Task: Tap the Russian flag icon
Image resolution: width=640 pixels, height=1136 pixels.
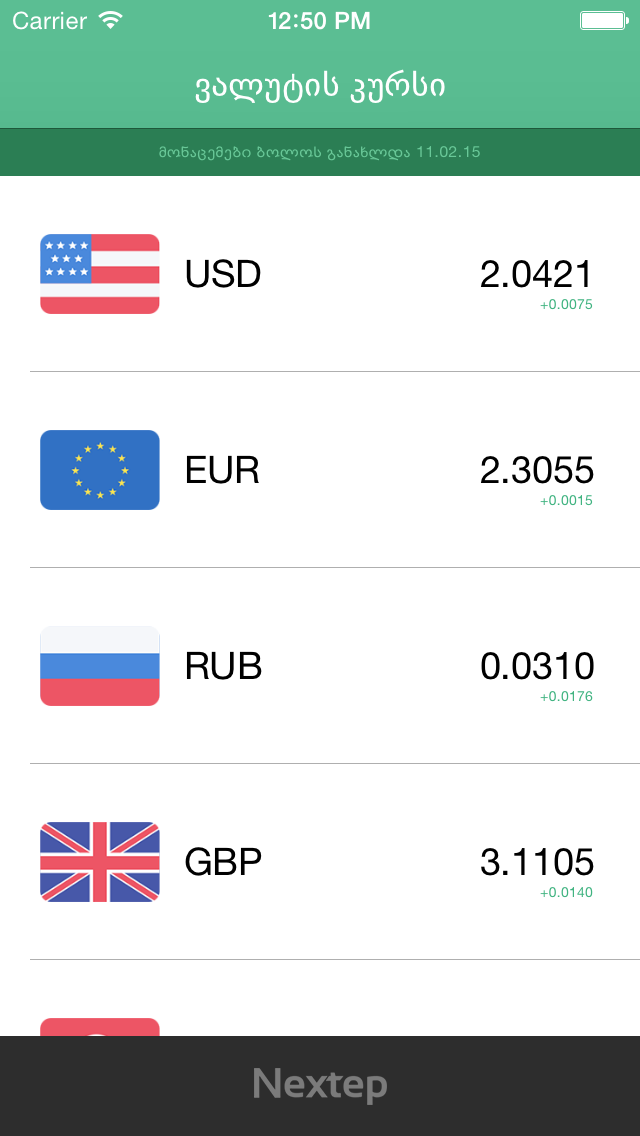Action: pos(100,666)
